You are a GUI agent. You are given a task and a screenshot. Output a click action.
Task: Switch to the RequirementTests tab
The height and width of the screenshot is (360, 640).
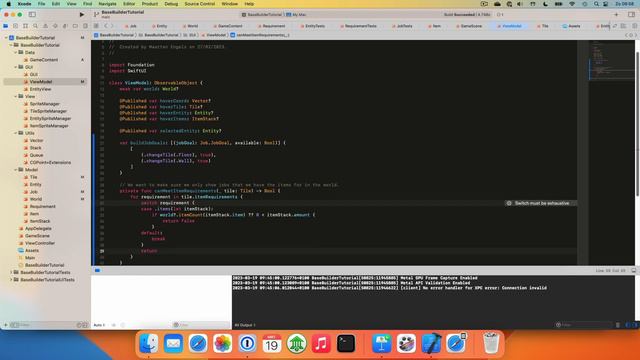(x=358, y=26)
